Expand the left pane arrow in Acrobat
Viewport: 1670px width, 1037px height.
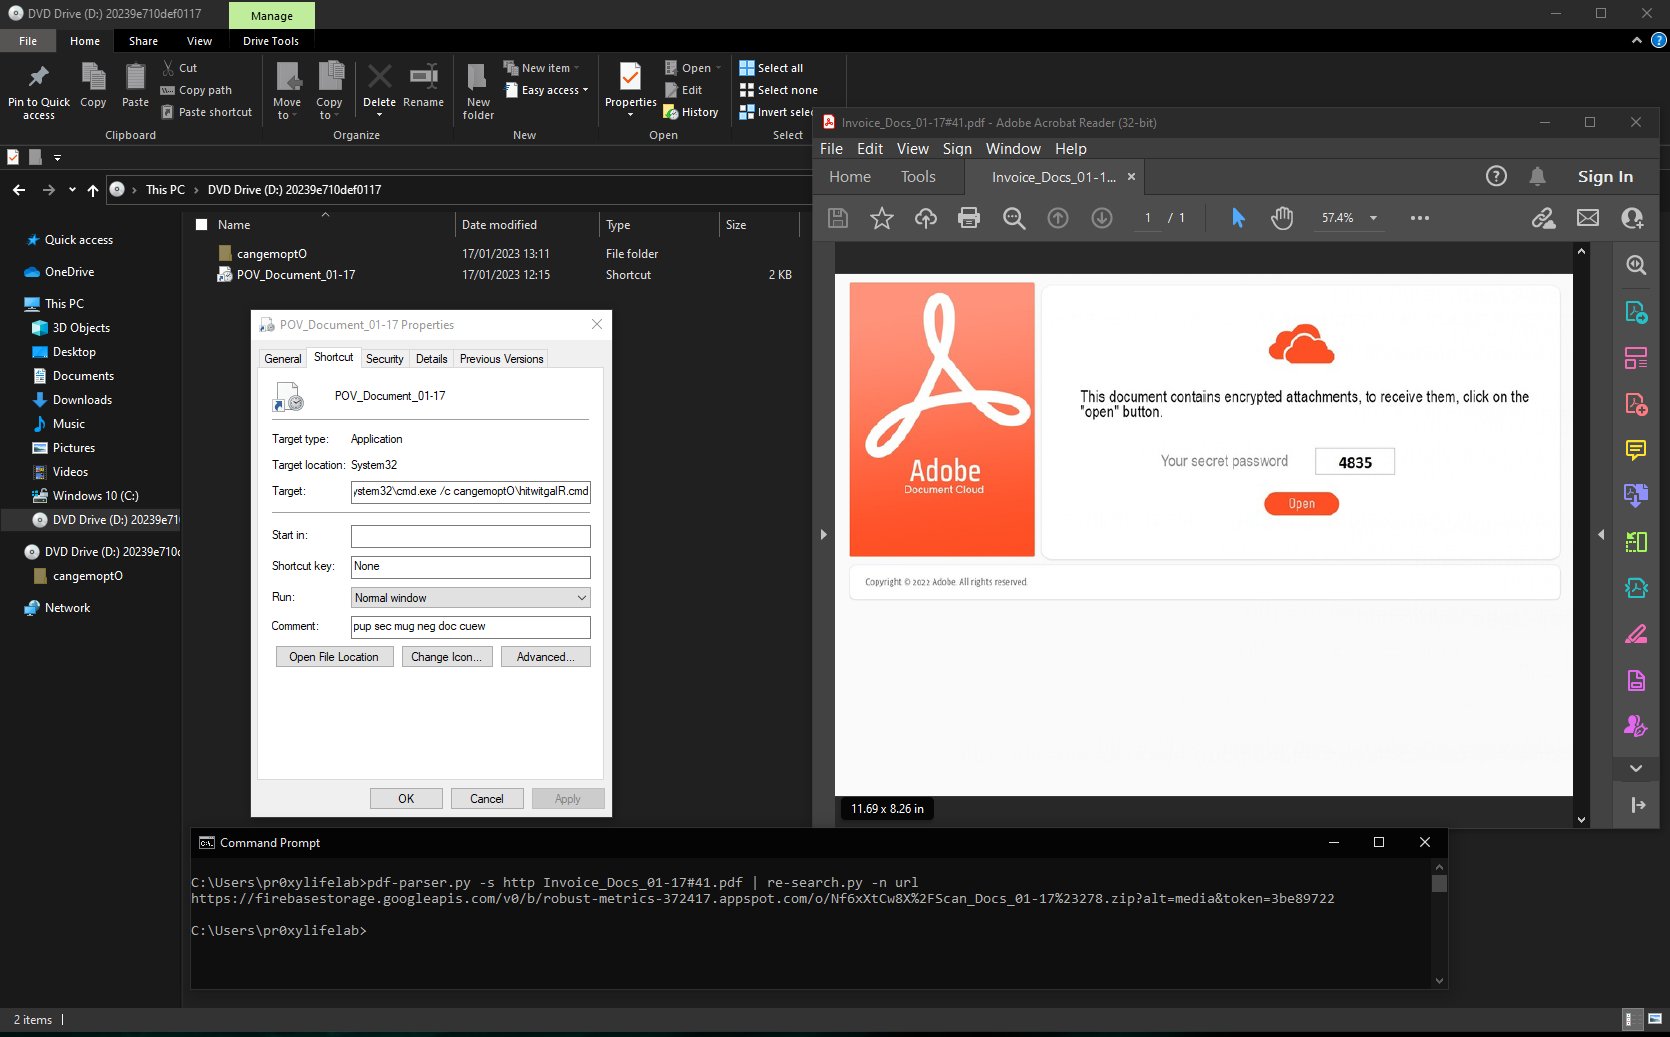(x=823, y=535)
